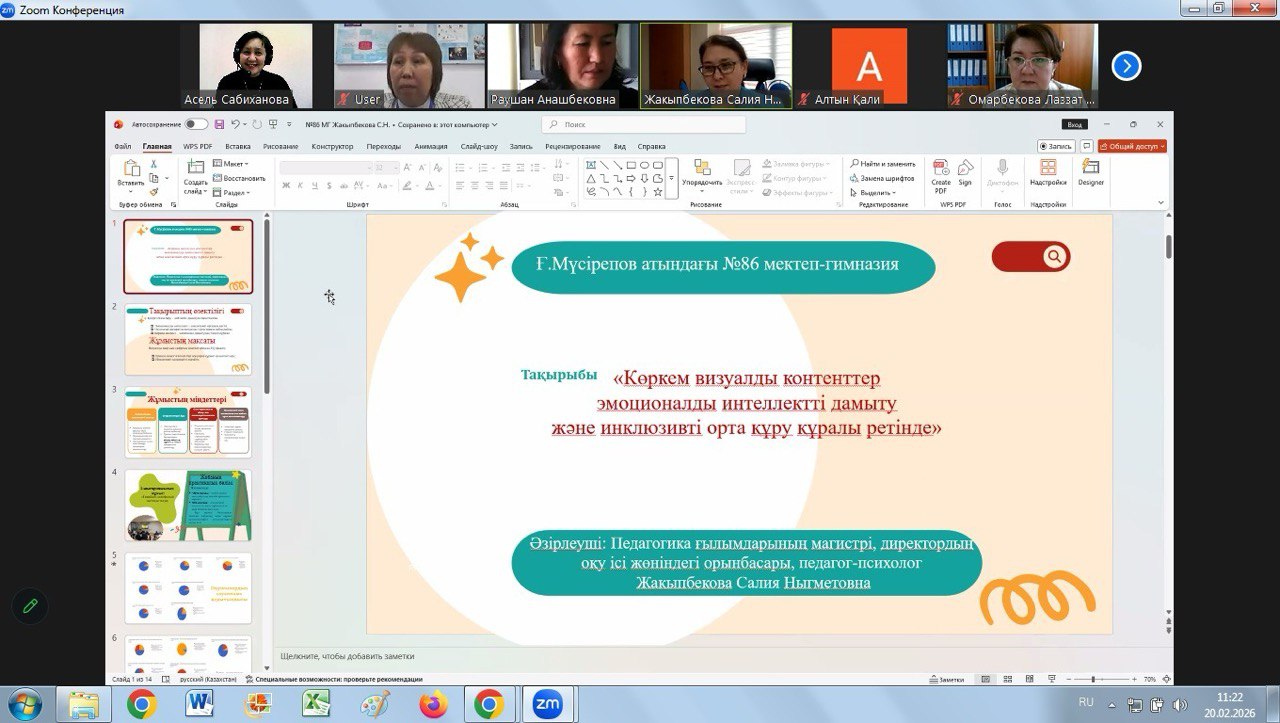1280x723 pixels.
Task: Switch to slide sorter view
Action: click(1007, 680)
